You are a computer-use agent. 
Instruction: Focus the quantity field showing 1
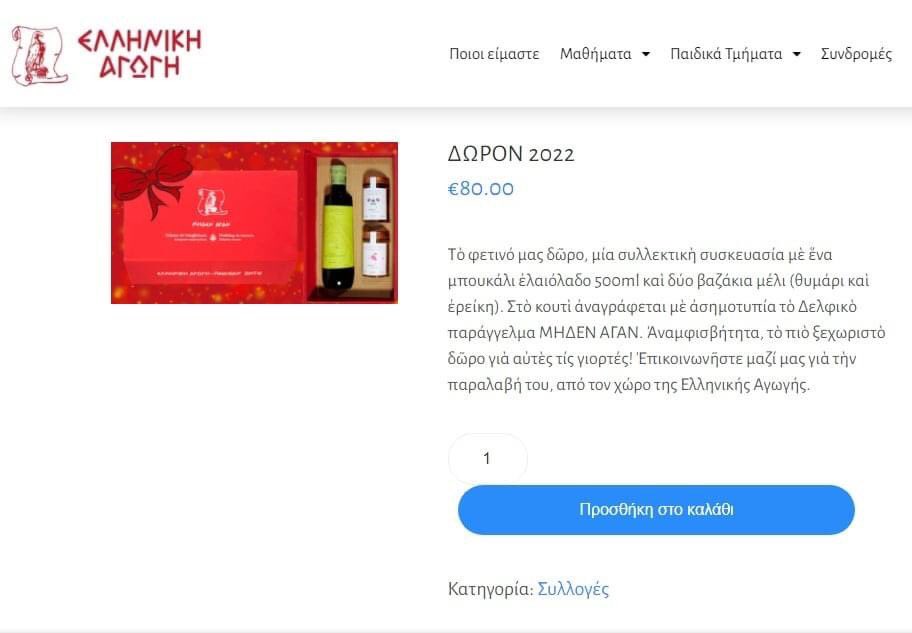point(487,458)
